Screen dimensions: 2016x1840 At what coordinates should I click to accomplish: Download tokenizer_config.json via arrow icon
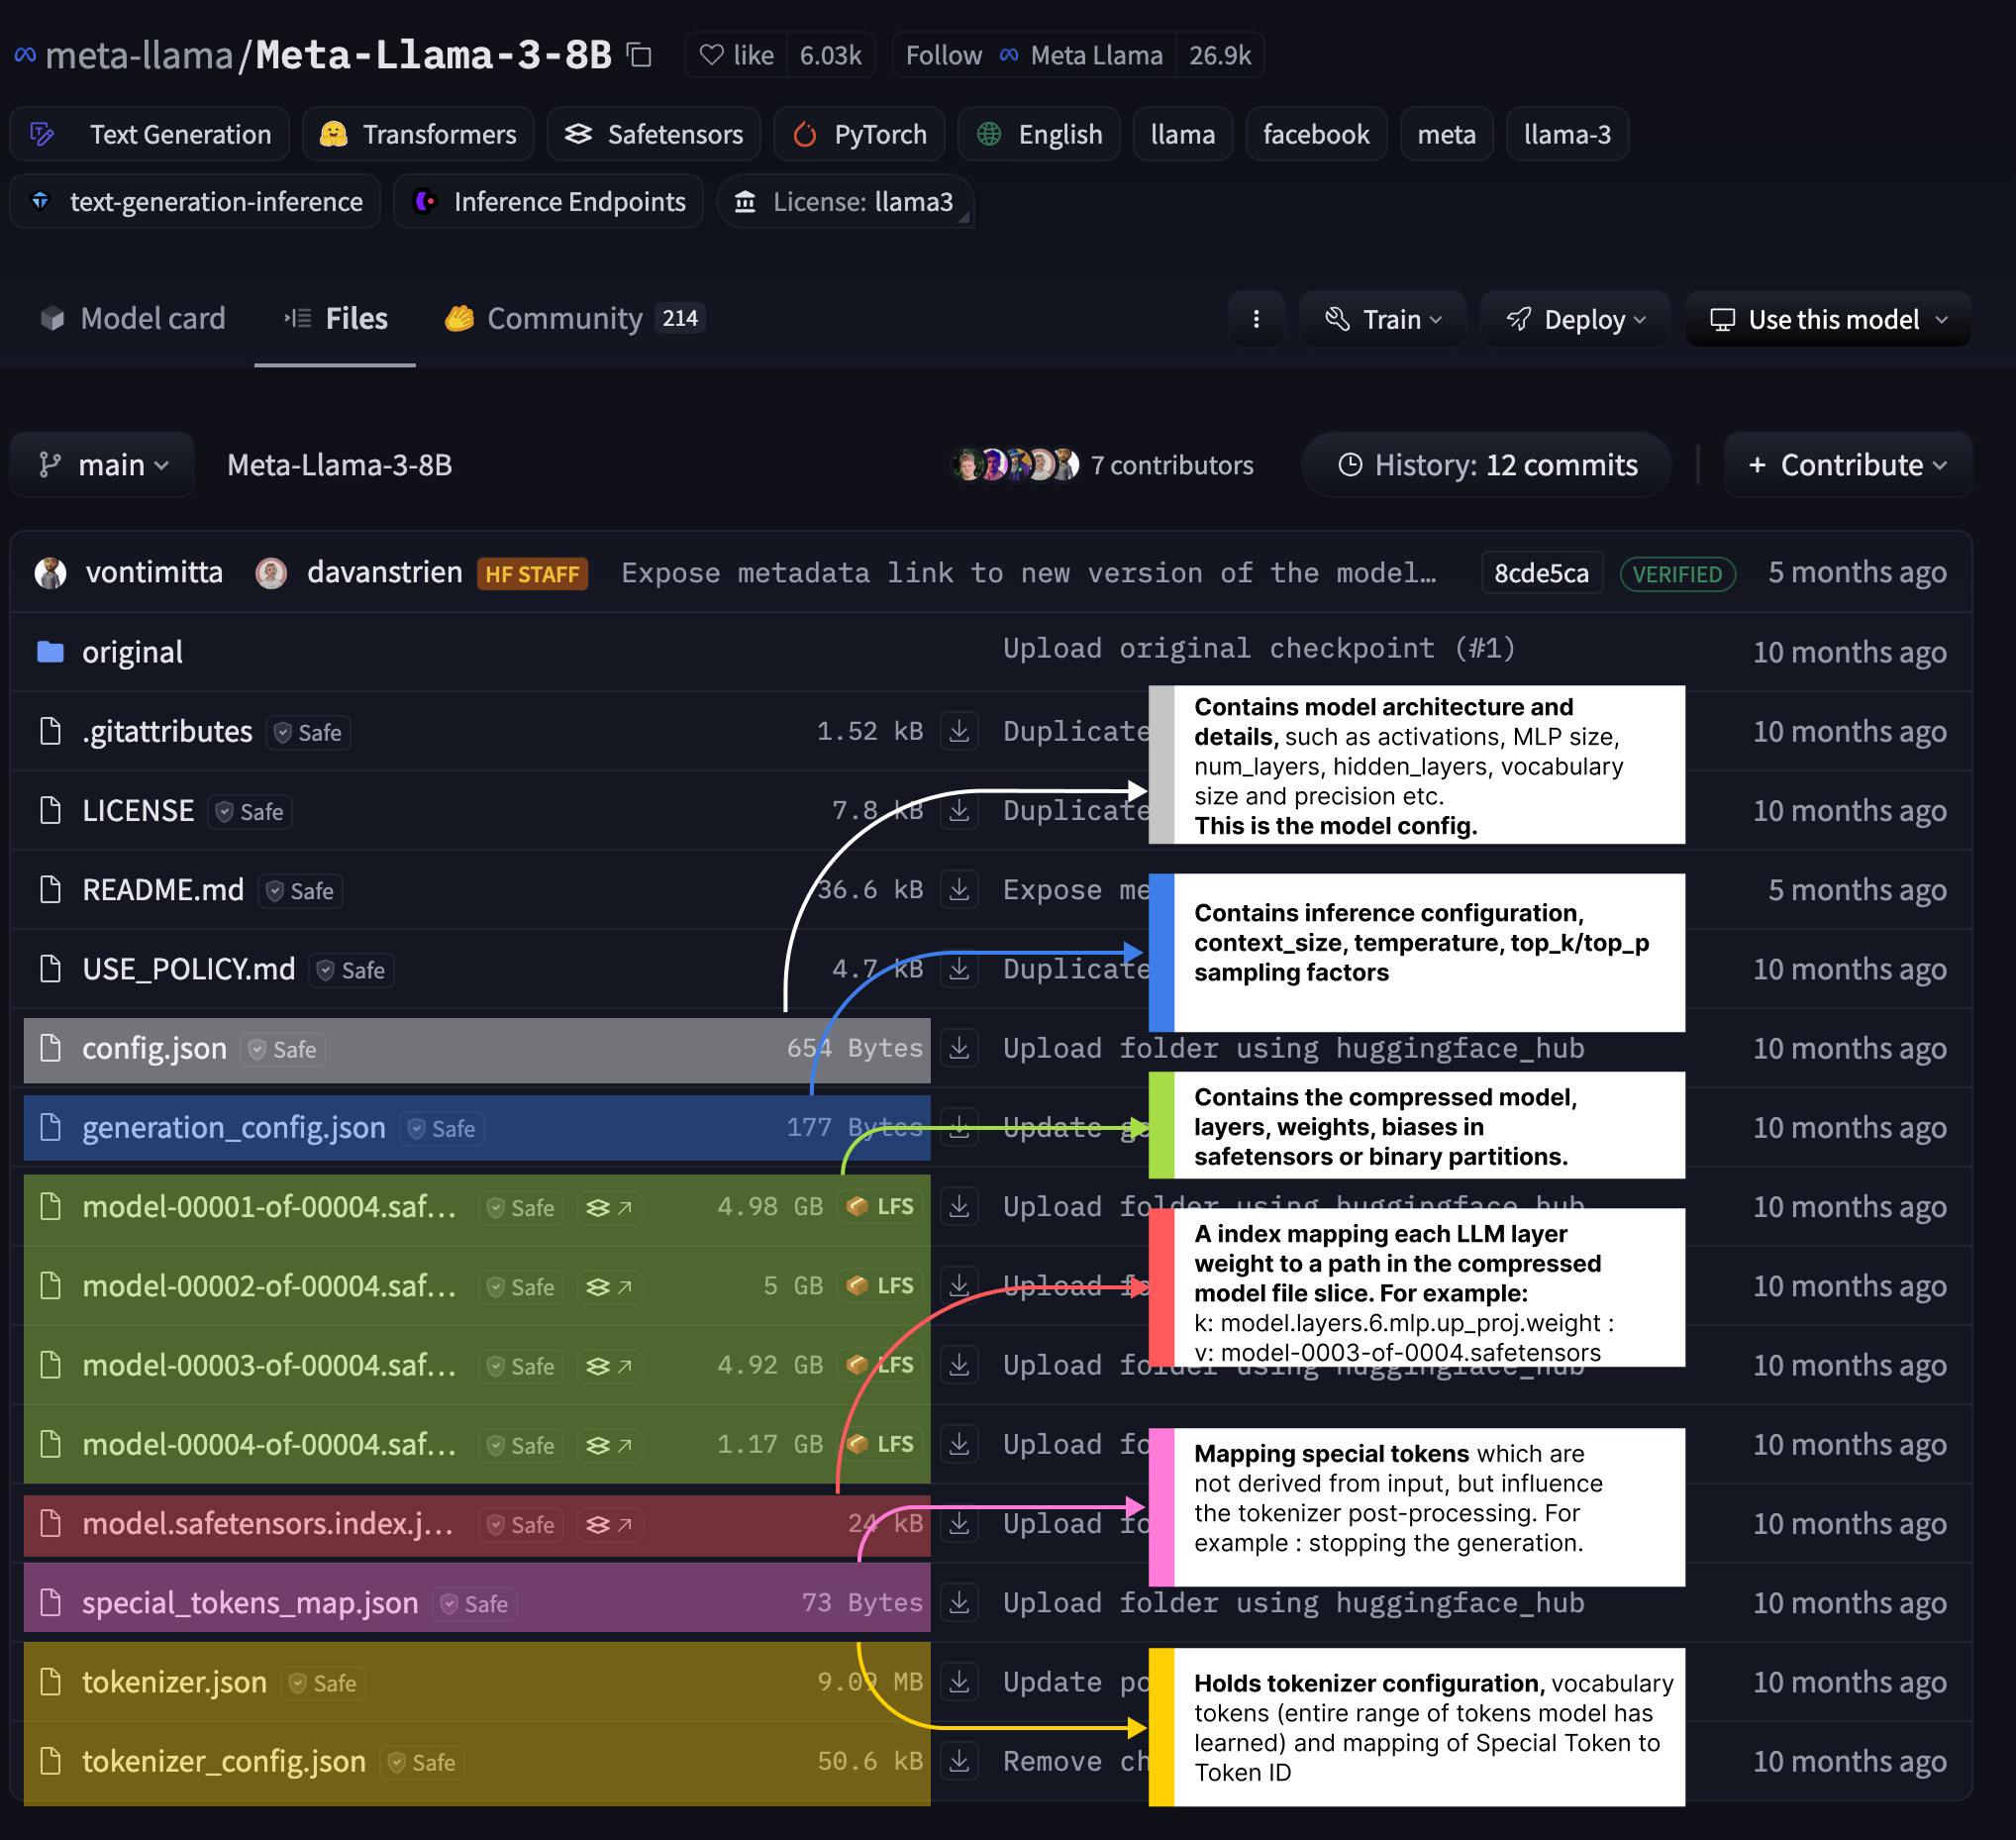tap(959, 1761)
